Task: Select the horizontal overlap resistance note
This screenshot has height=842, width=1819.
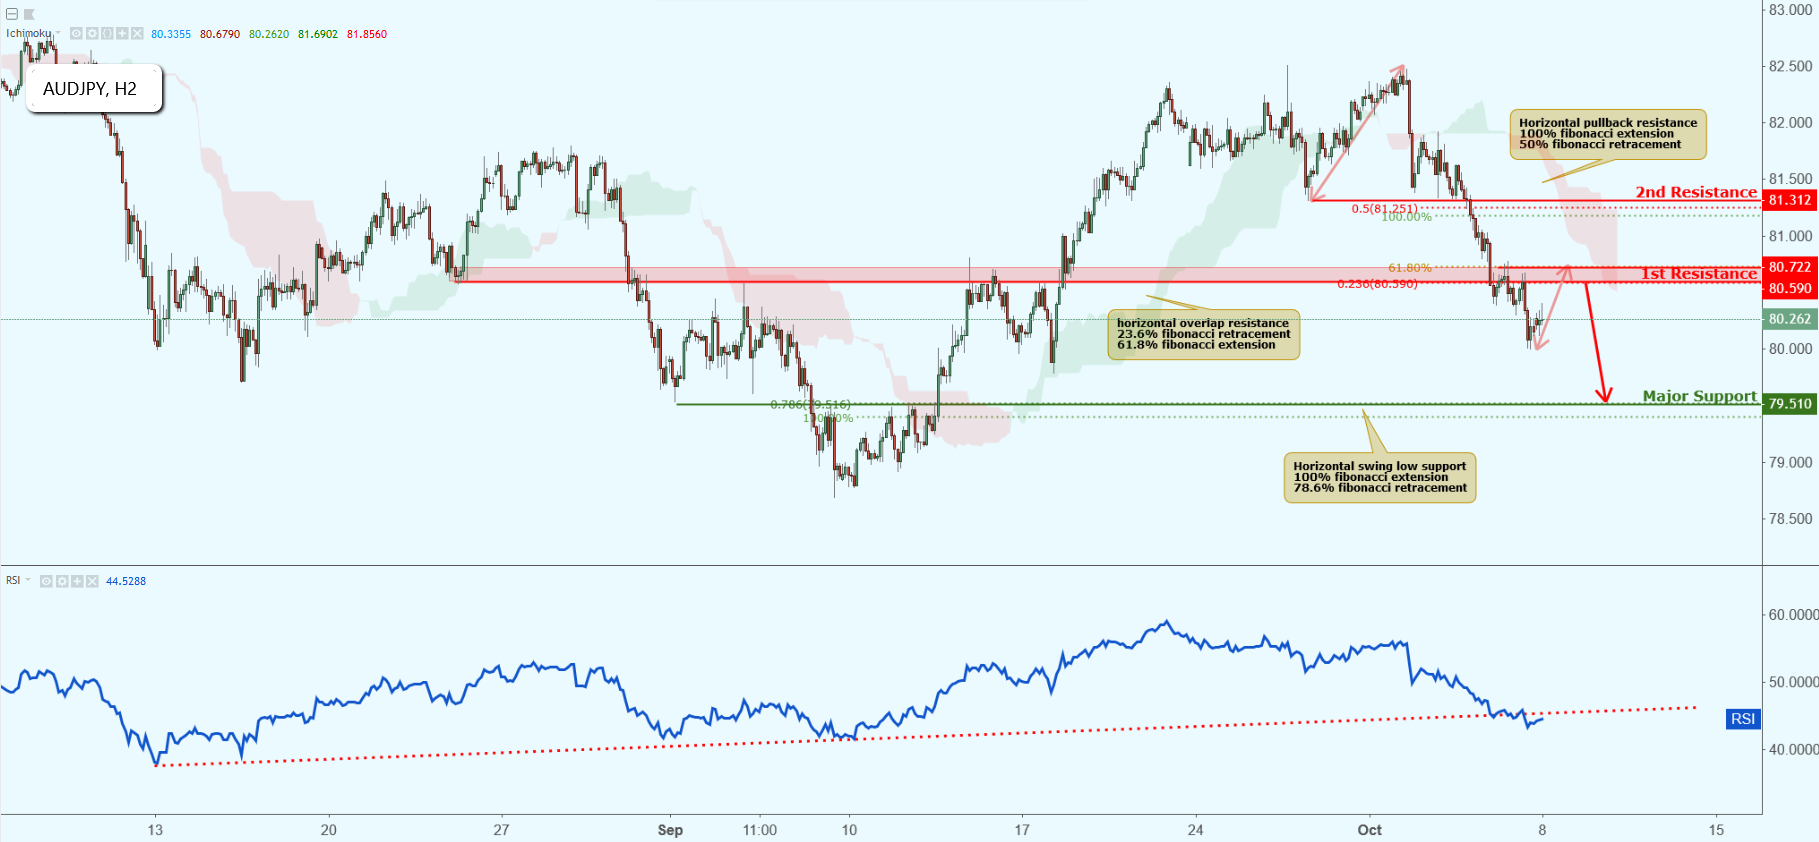Action: click(1203, 334)
